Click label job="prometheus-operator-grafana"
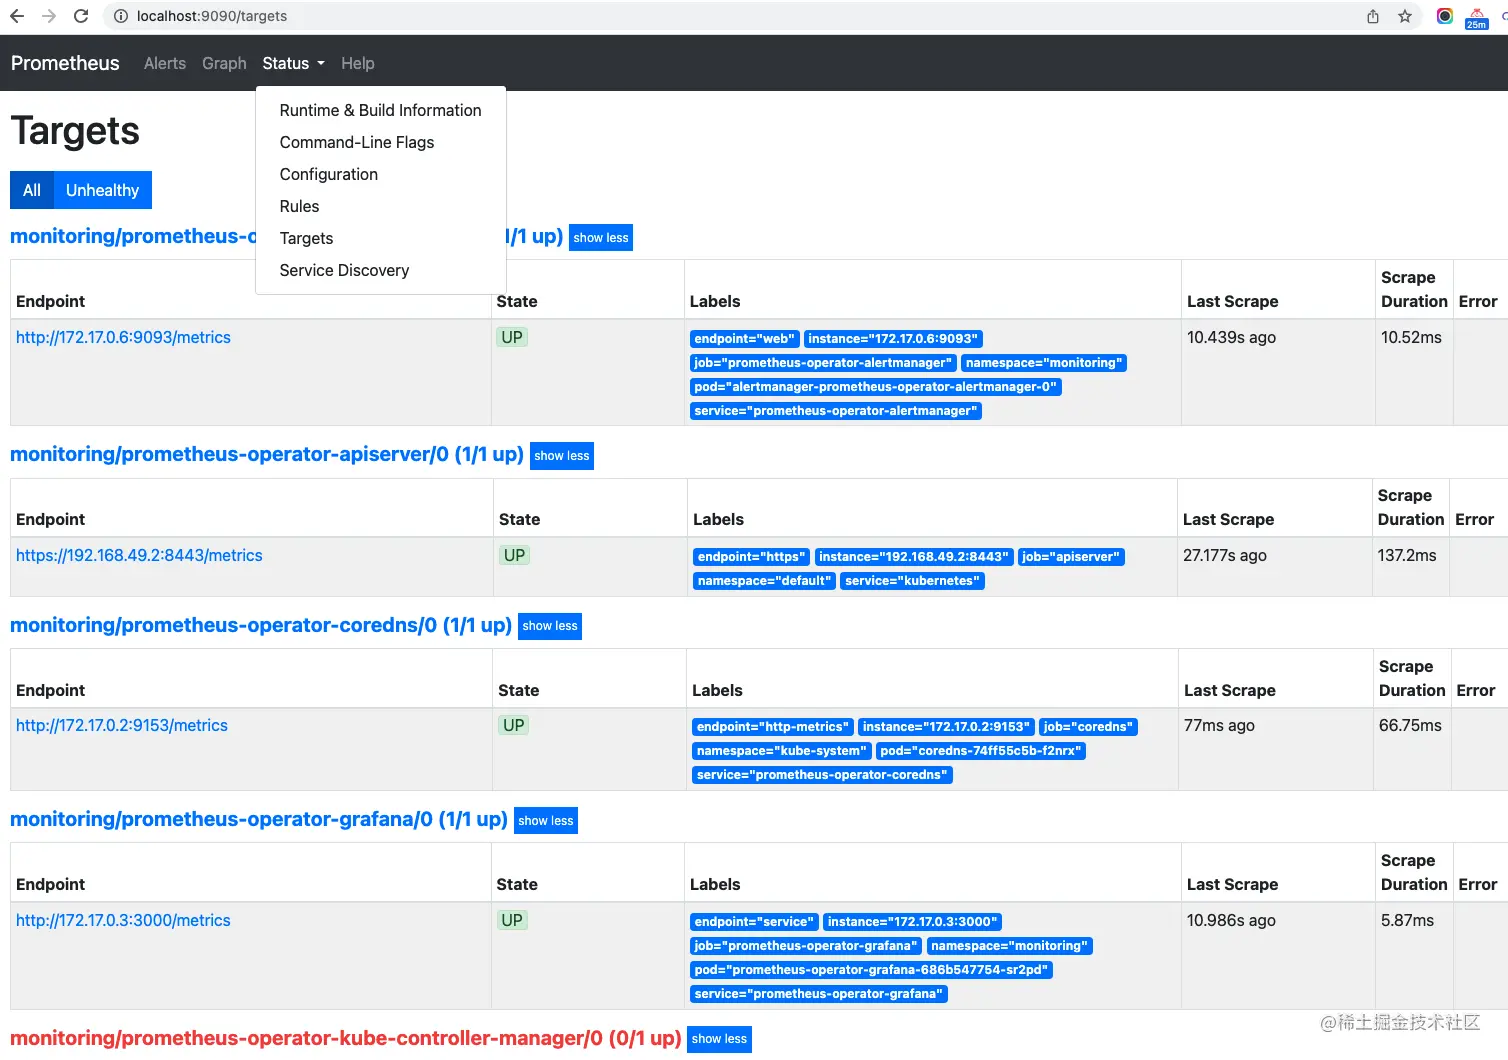 point(806,946)
